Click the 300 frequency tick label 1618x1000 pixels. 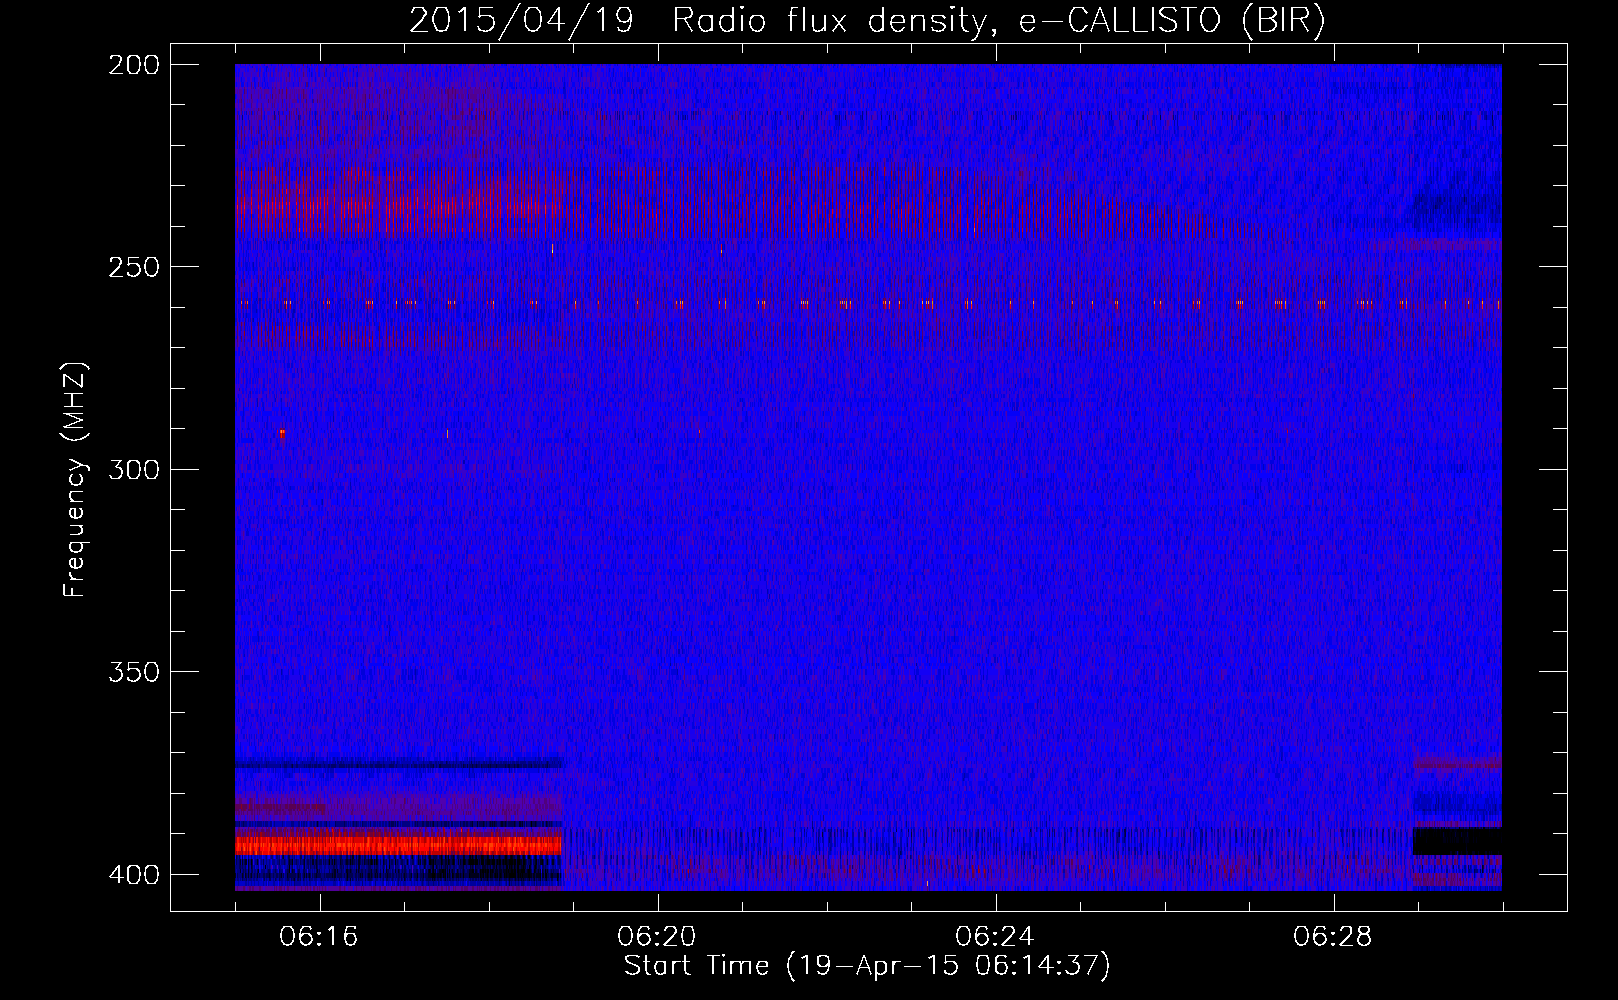click(x=134, y=469)
